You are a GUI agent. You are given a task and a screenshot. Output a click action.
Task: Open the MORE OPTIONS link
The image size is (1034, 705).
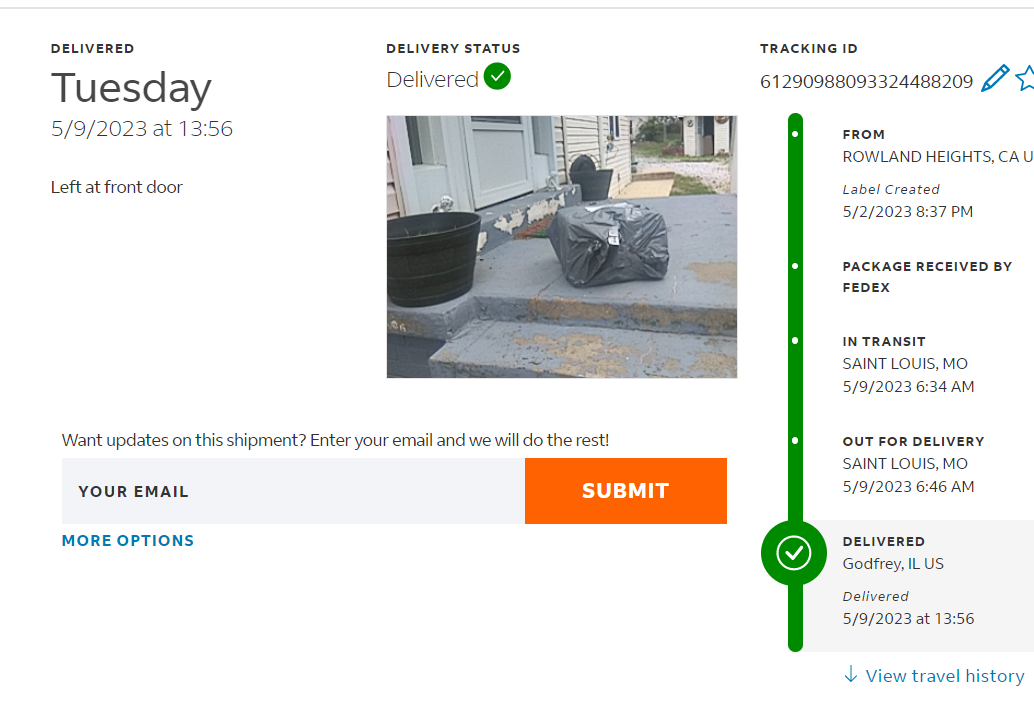pos(128,540)
